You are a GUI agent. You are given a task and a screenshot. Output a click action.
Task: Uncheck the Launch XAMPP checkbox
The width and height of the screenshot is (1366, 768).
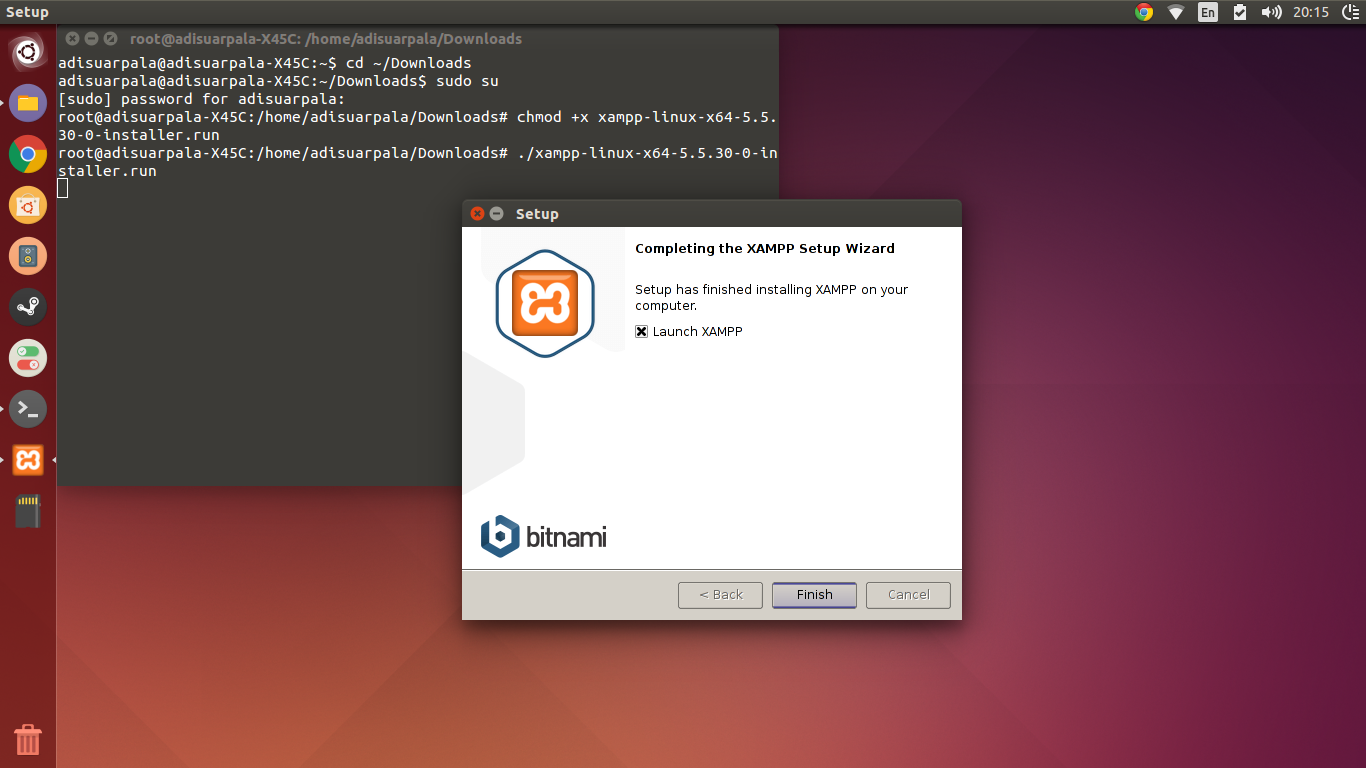tap(642, 331)
